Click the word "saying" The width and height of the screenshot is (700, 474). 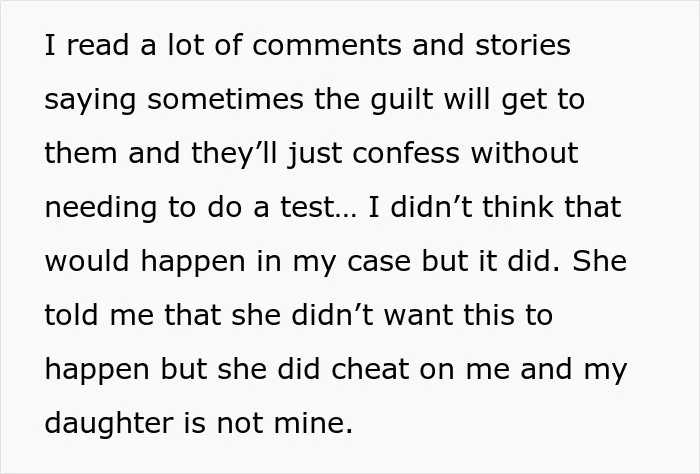(x=90, y=101)
